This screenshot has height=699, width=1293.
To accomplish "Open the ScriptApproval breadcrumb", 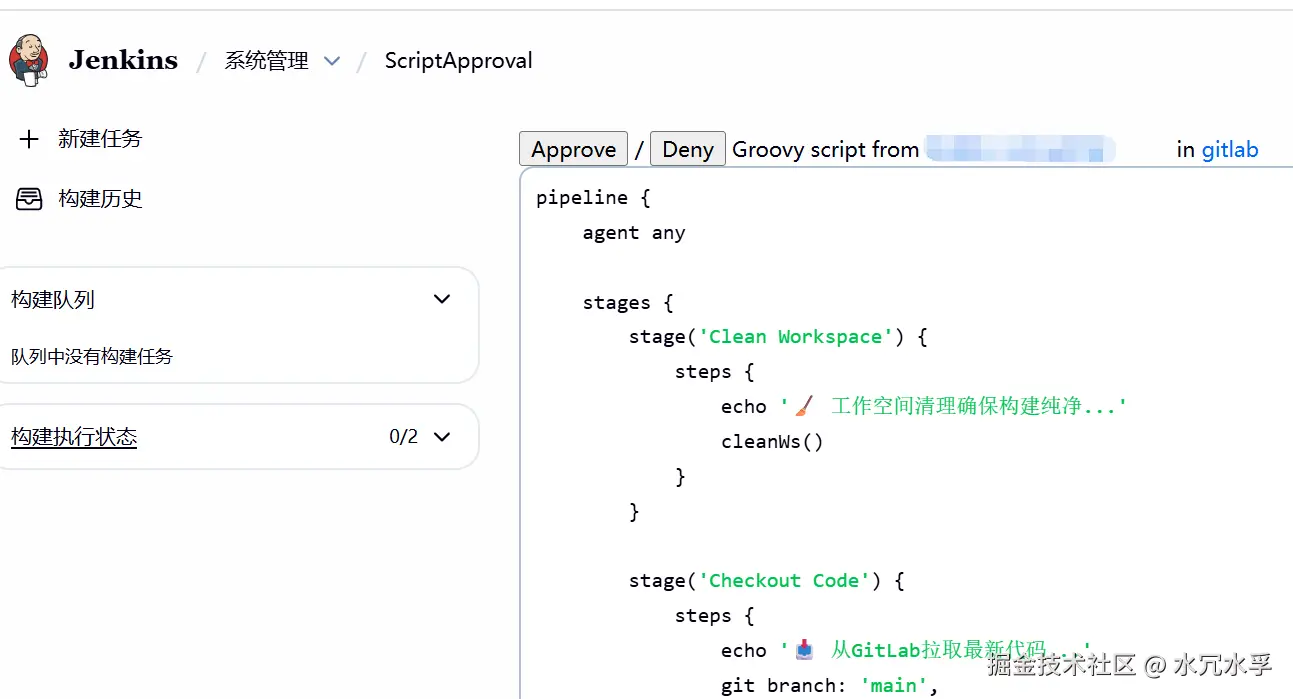I will click(x=459, y=61).
